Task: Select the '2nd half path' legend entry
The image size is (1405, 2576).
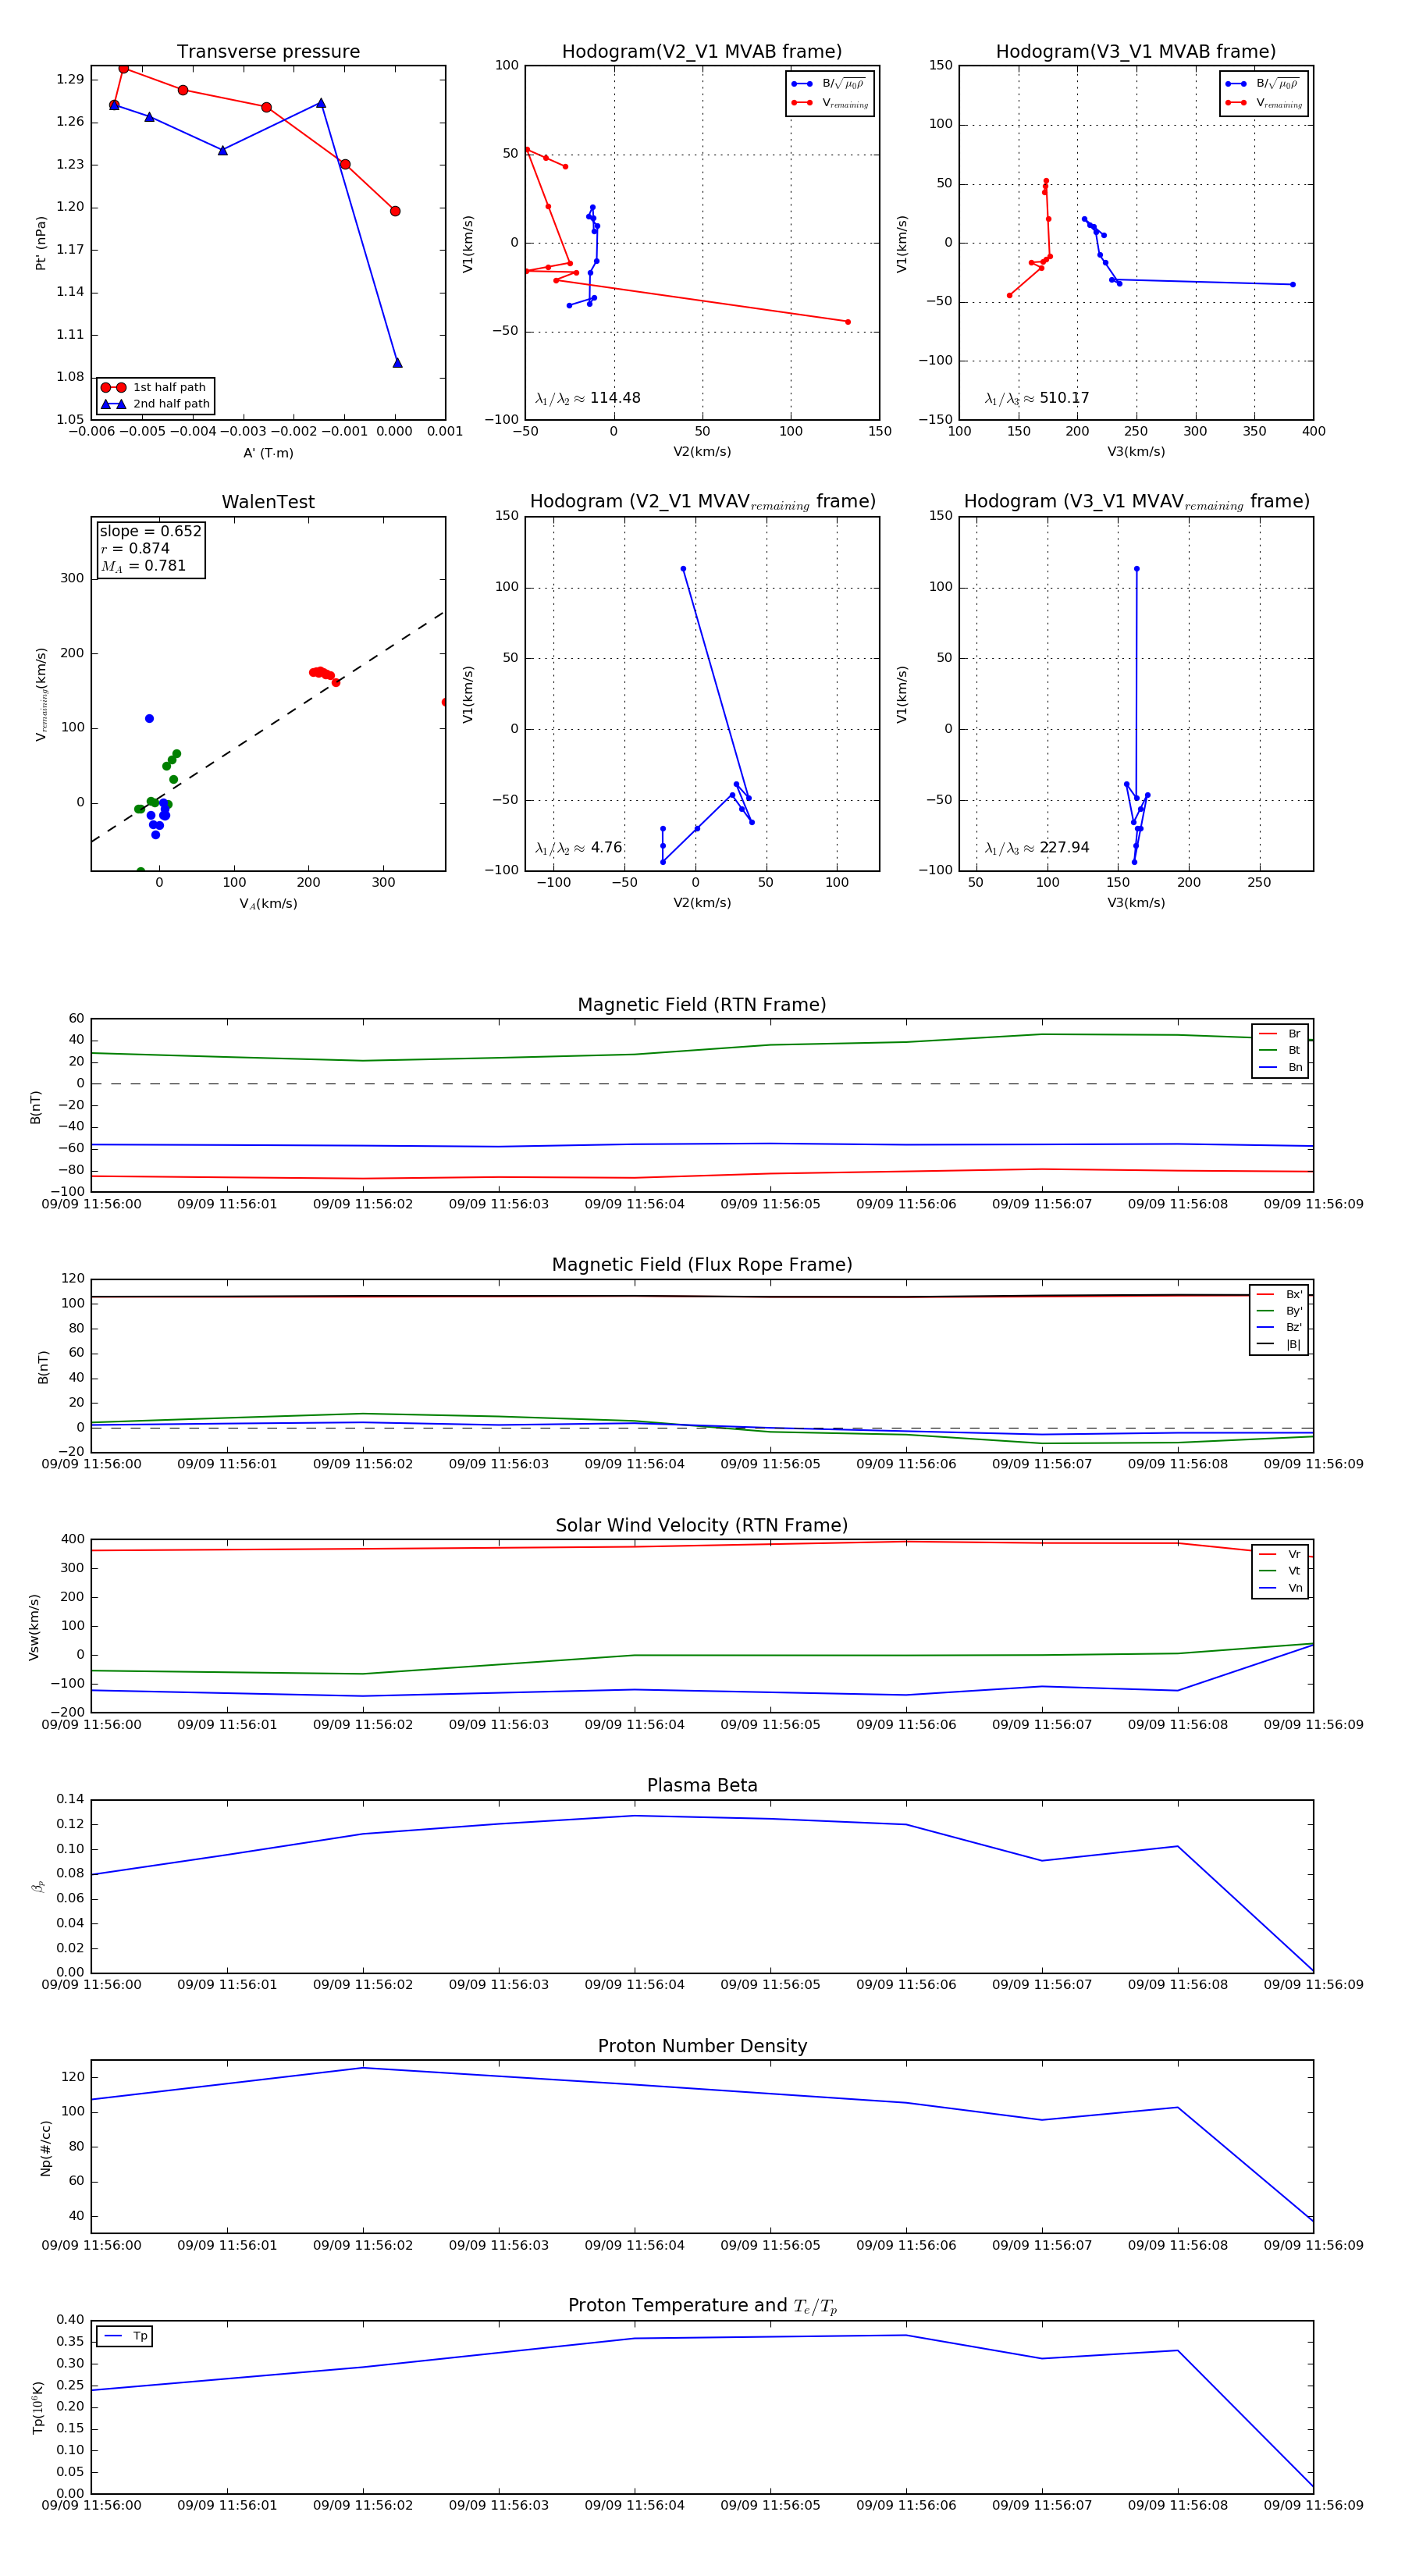Action: [155, 404]
